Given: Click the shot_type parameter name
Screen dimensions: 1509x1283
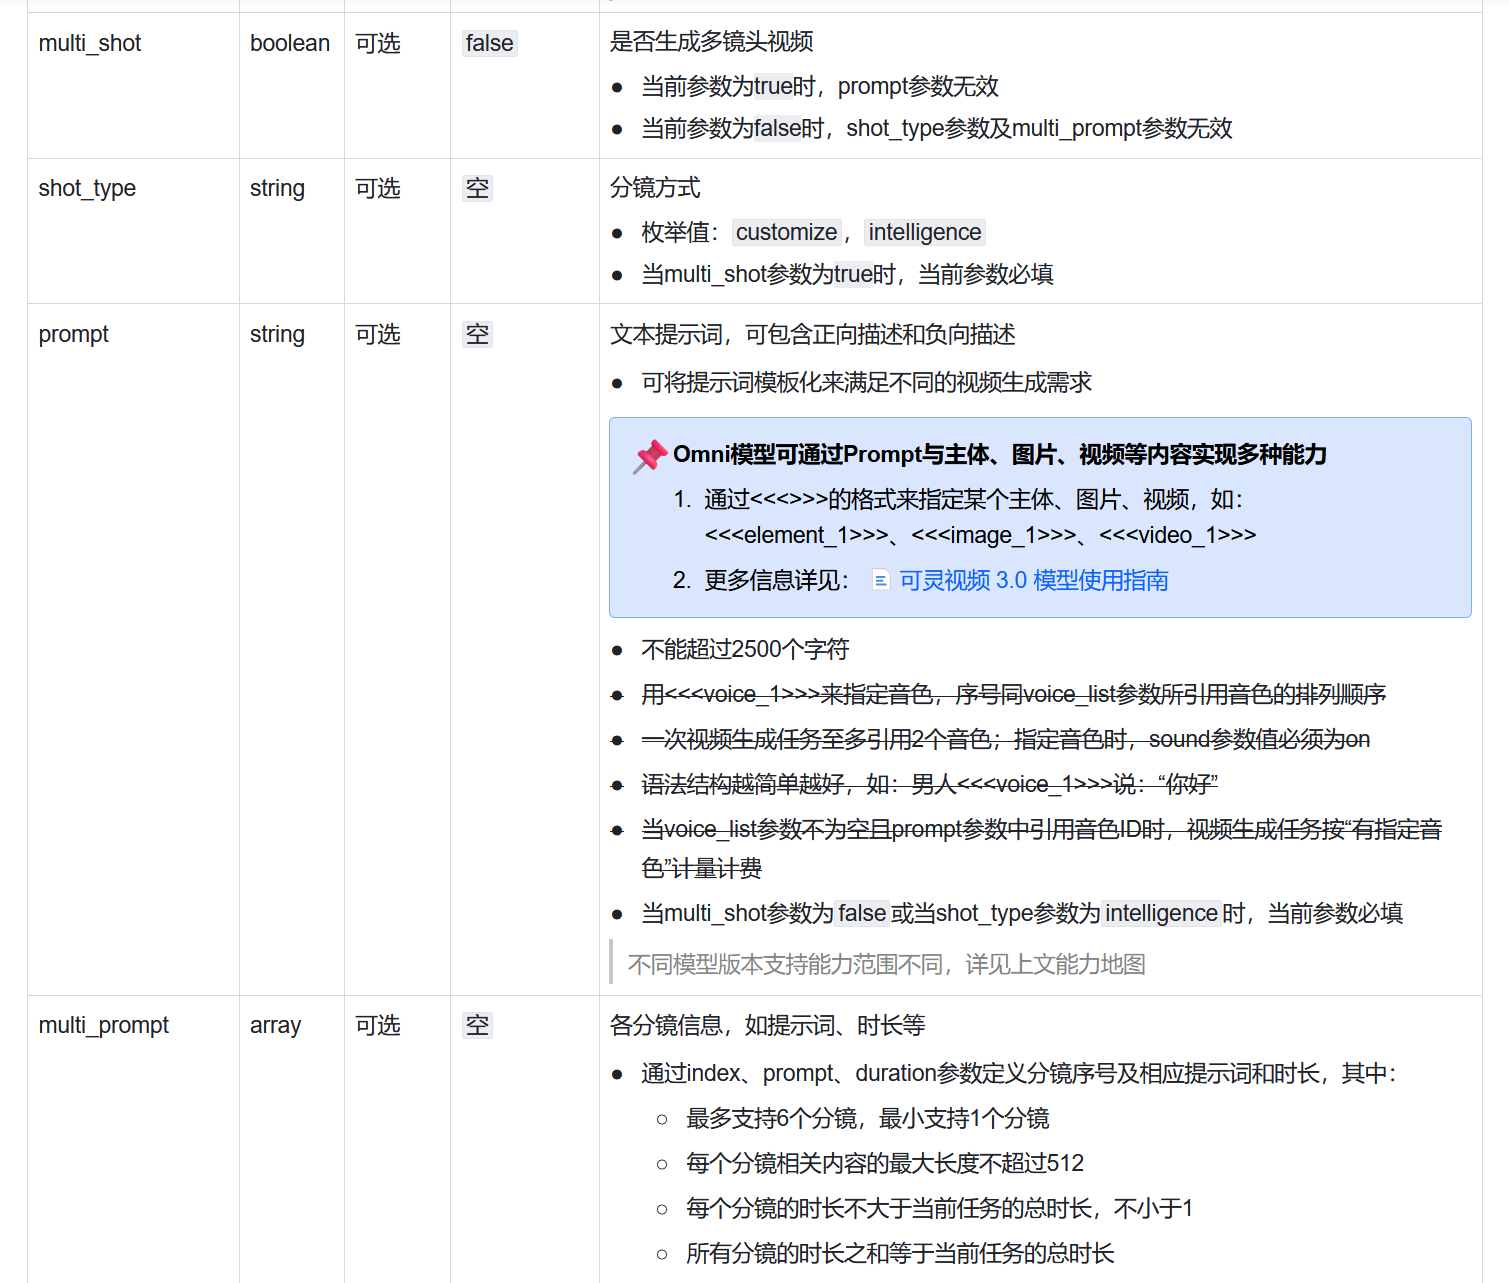Looking at the screenshot, I should pyautogui.click(x=87, y=188).
